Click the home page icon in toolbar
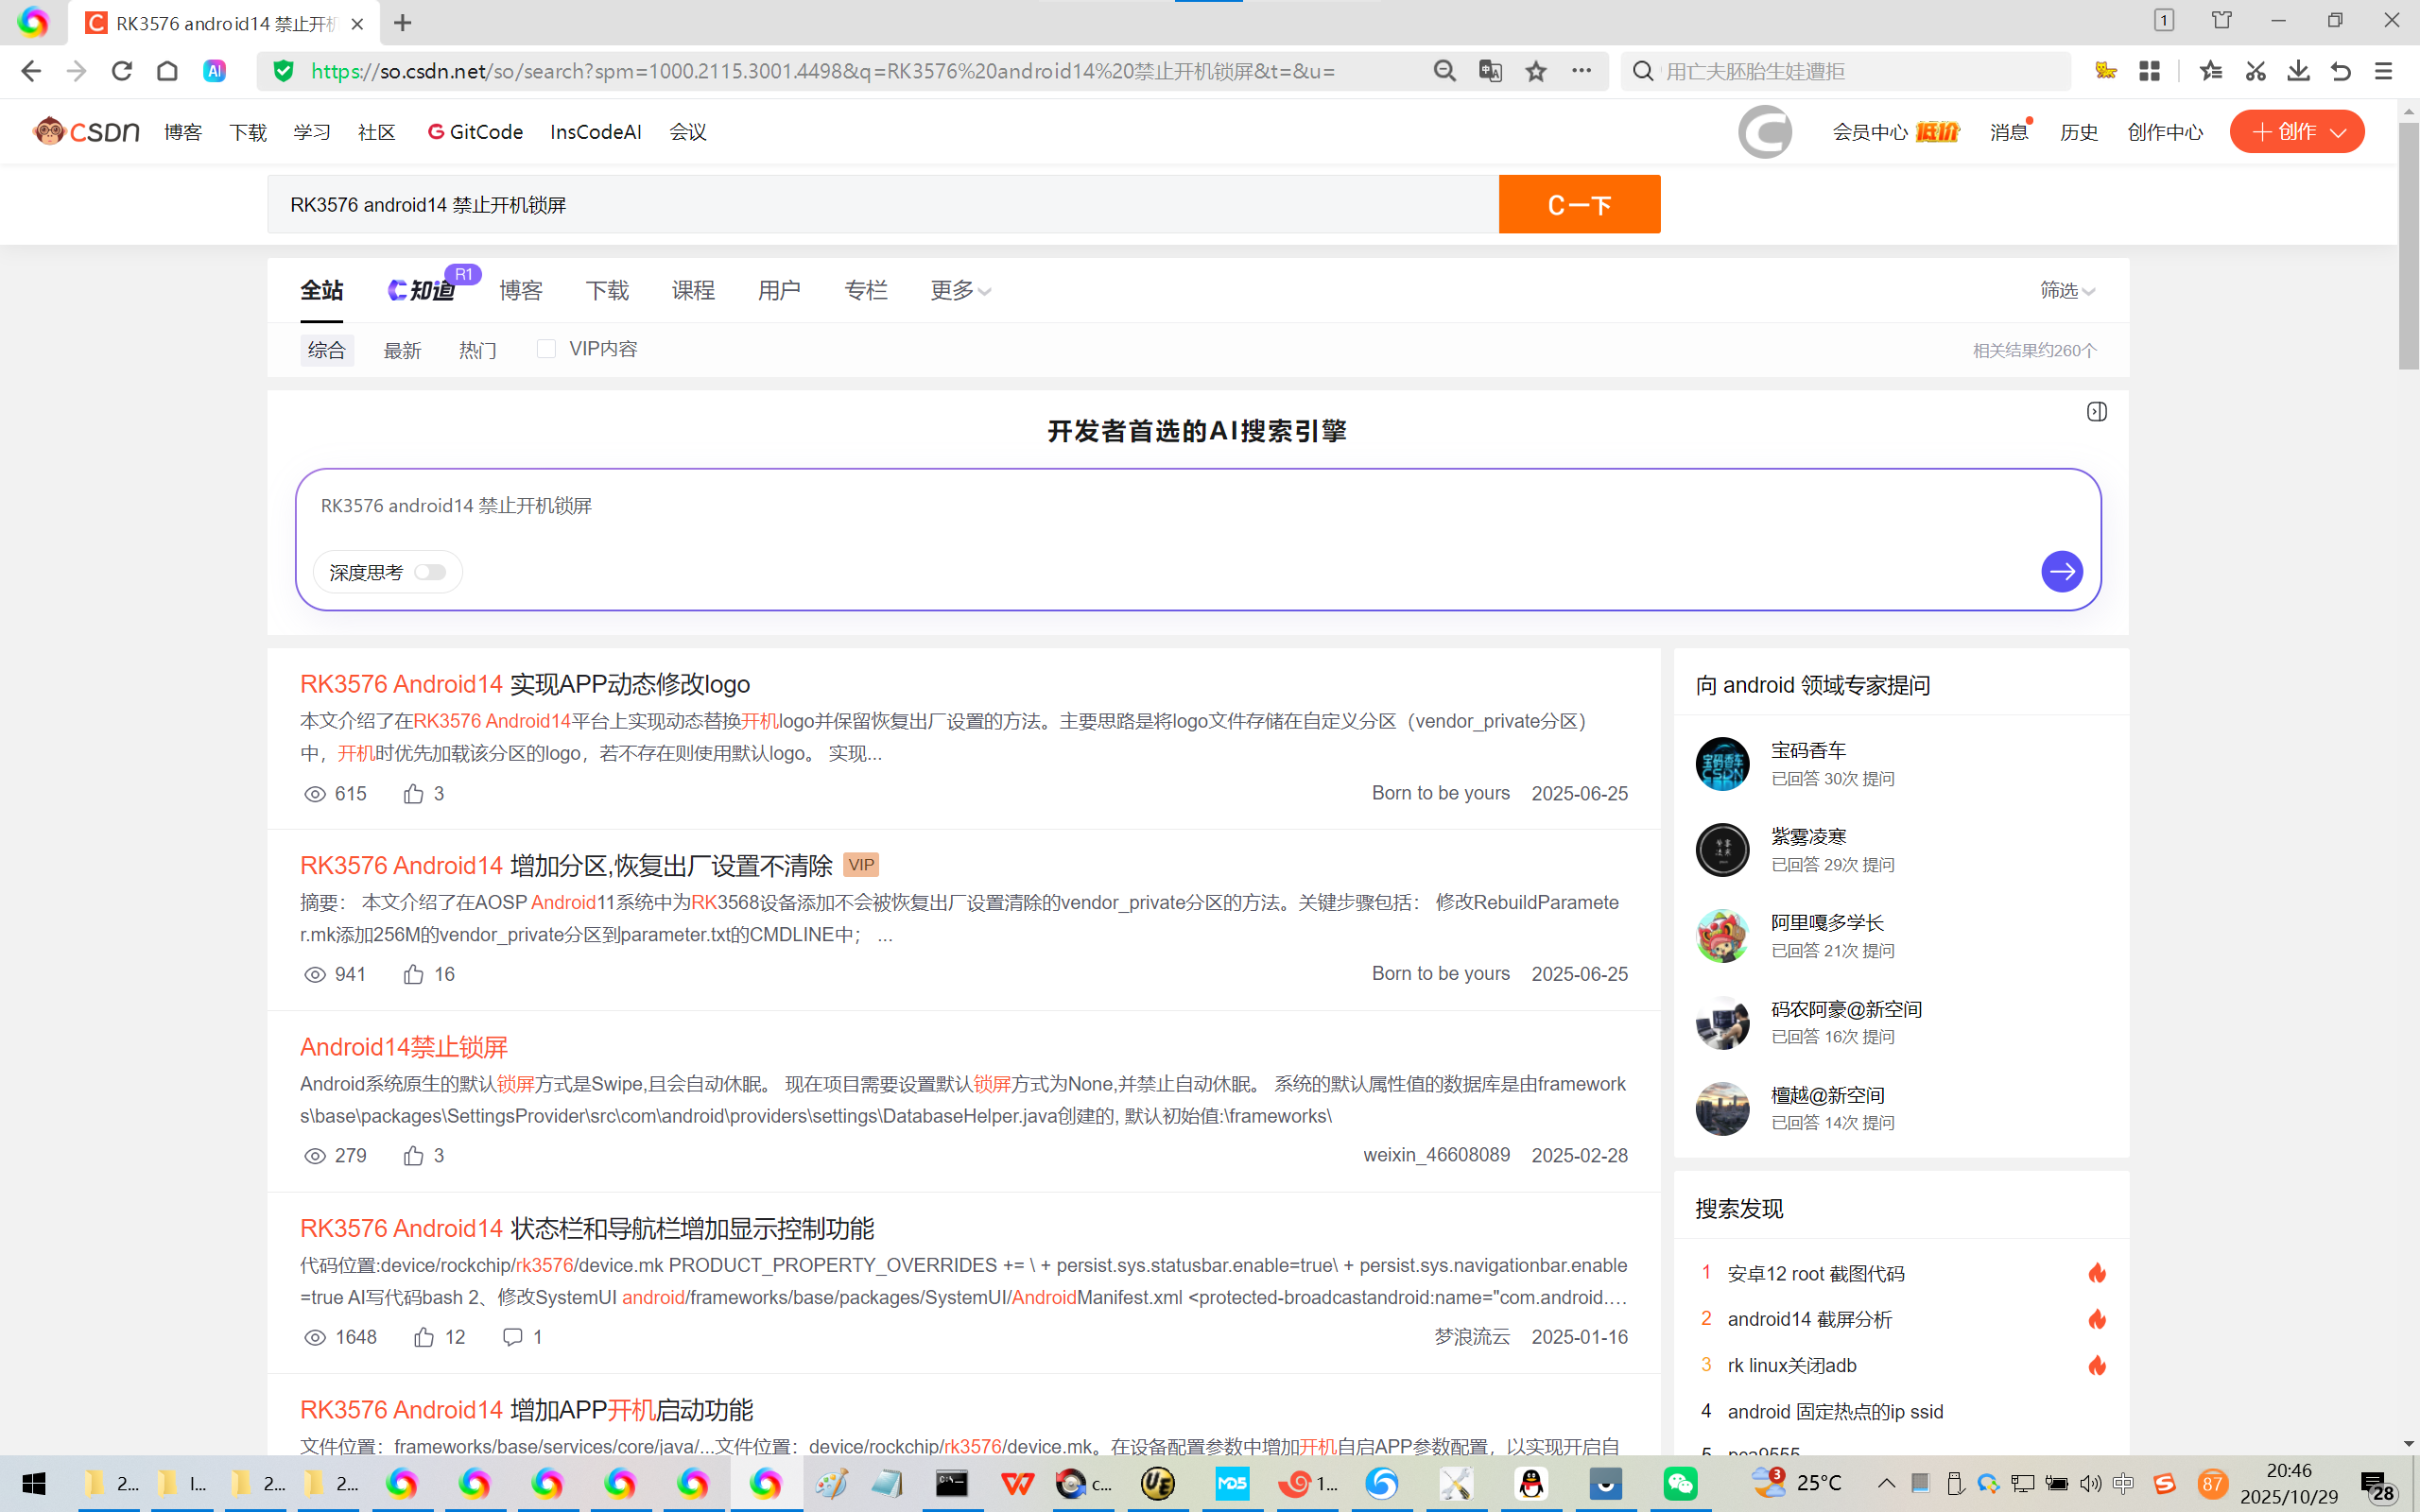Screen dimensions: 2420x1512 click(x=167, y=71)
